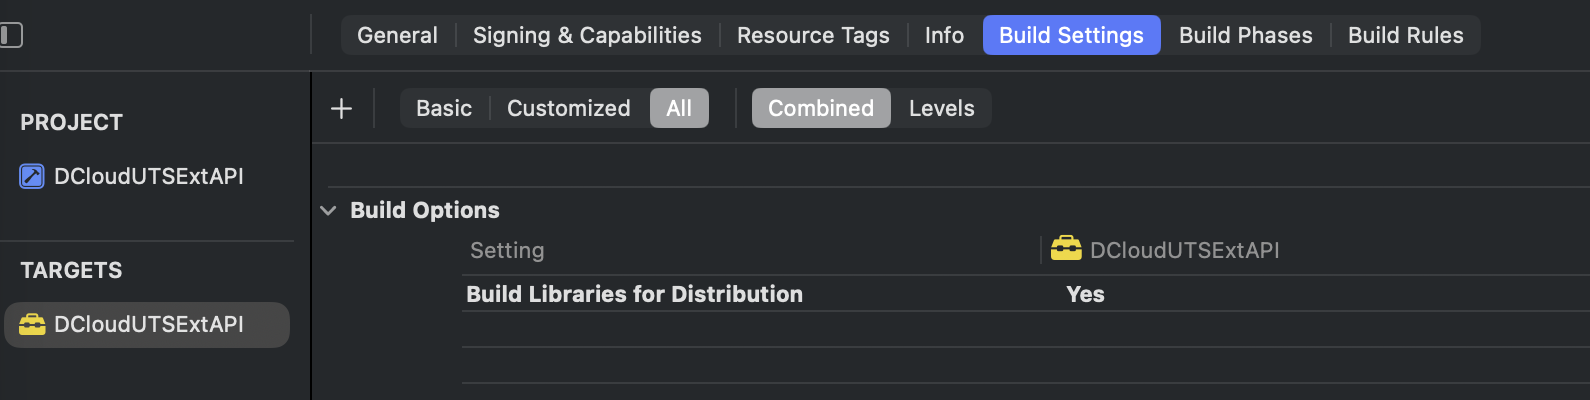Select DCloudUTSExtAPI under TARGETS

(x=147, y=325)
